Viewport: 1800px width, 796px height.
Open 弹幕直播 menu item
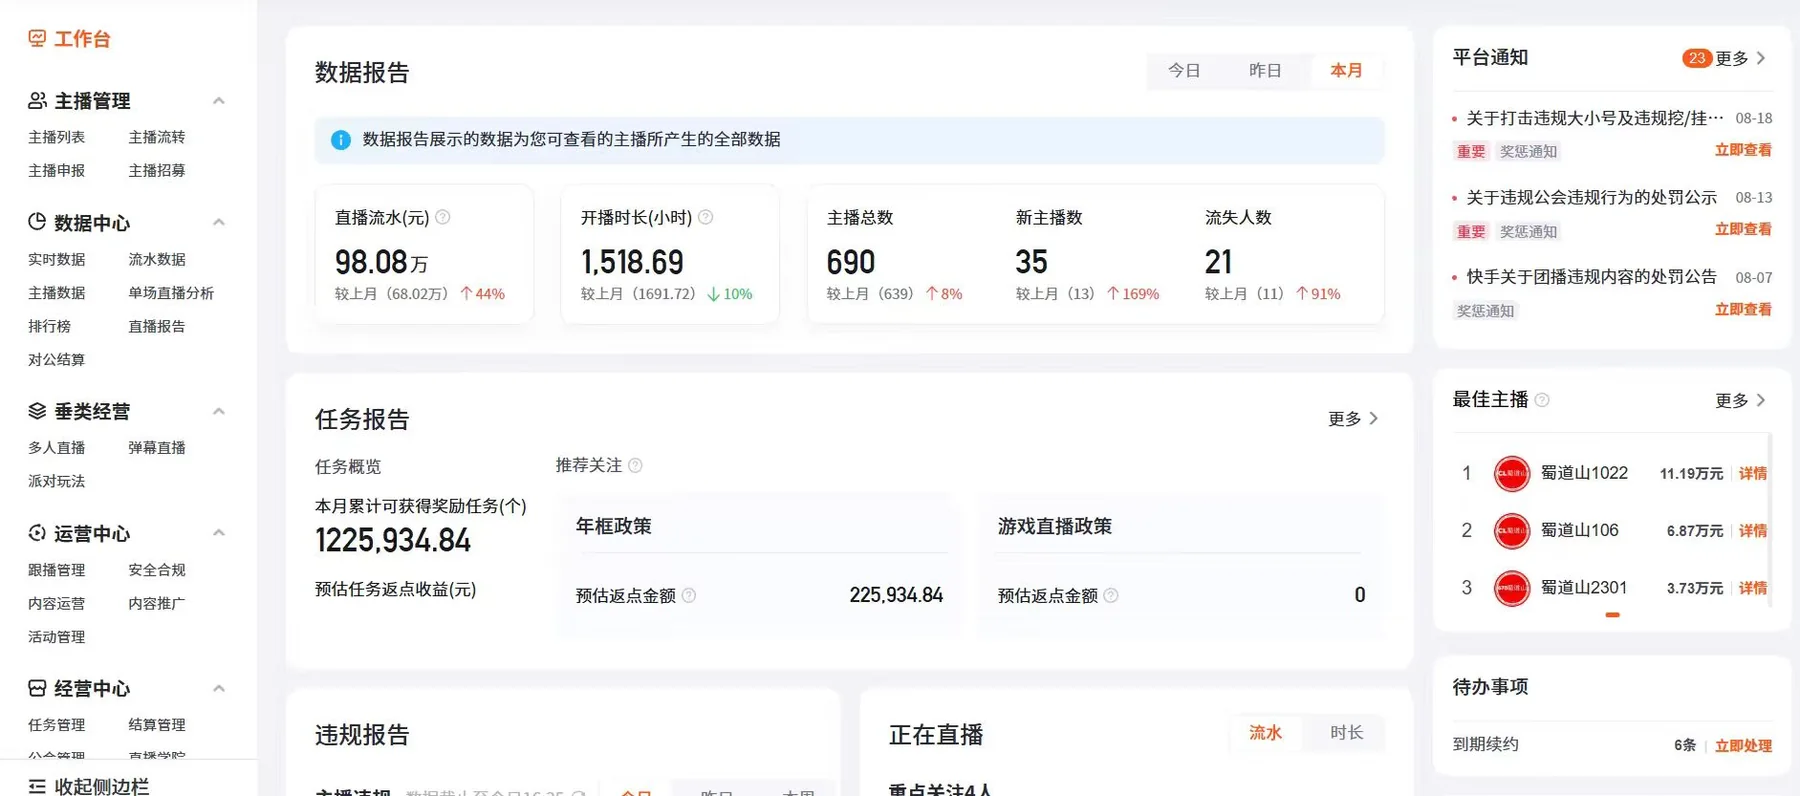point(157,448)
